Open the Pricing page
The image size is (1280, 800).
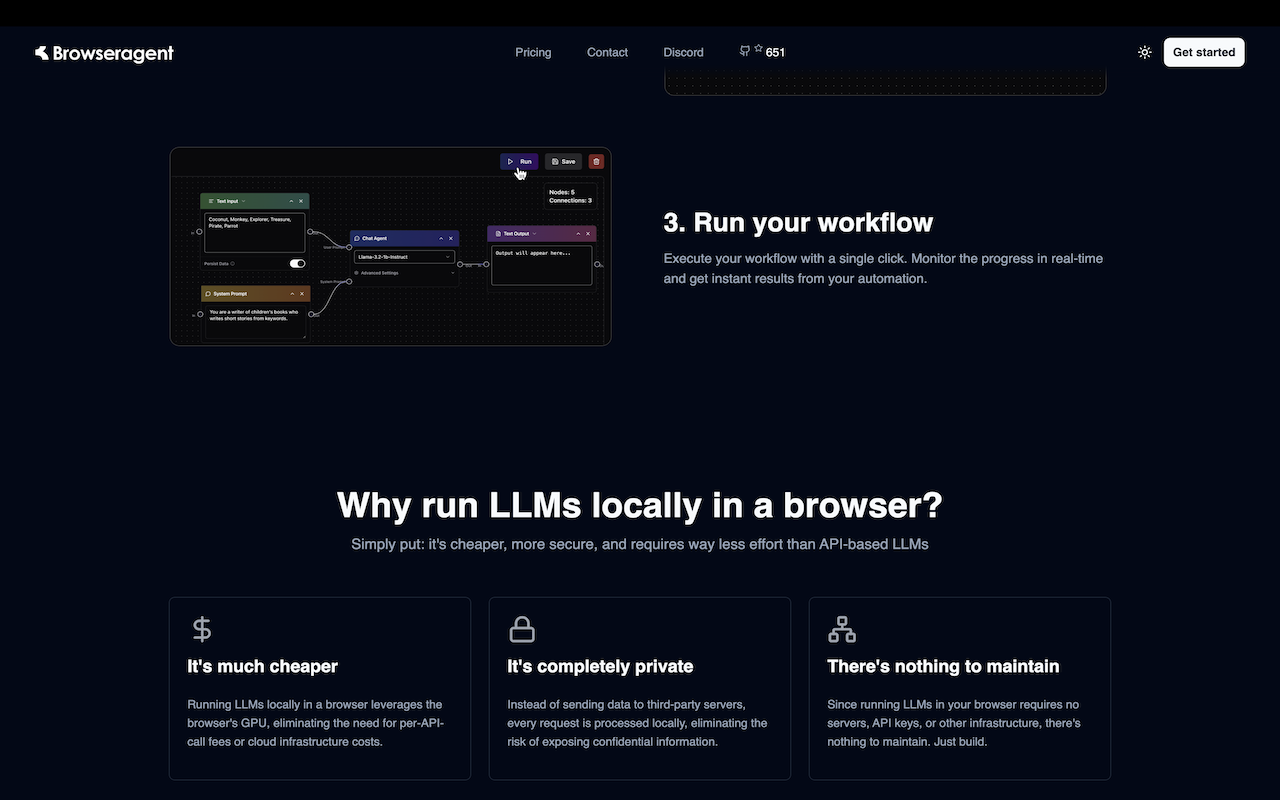(x=533, y=52)
